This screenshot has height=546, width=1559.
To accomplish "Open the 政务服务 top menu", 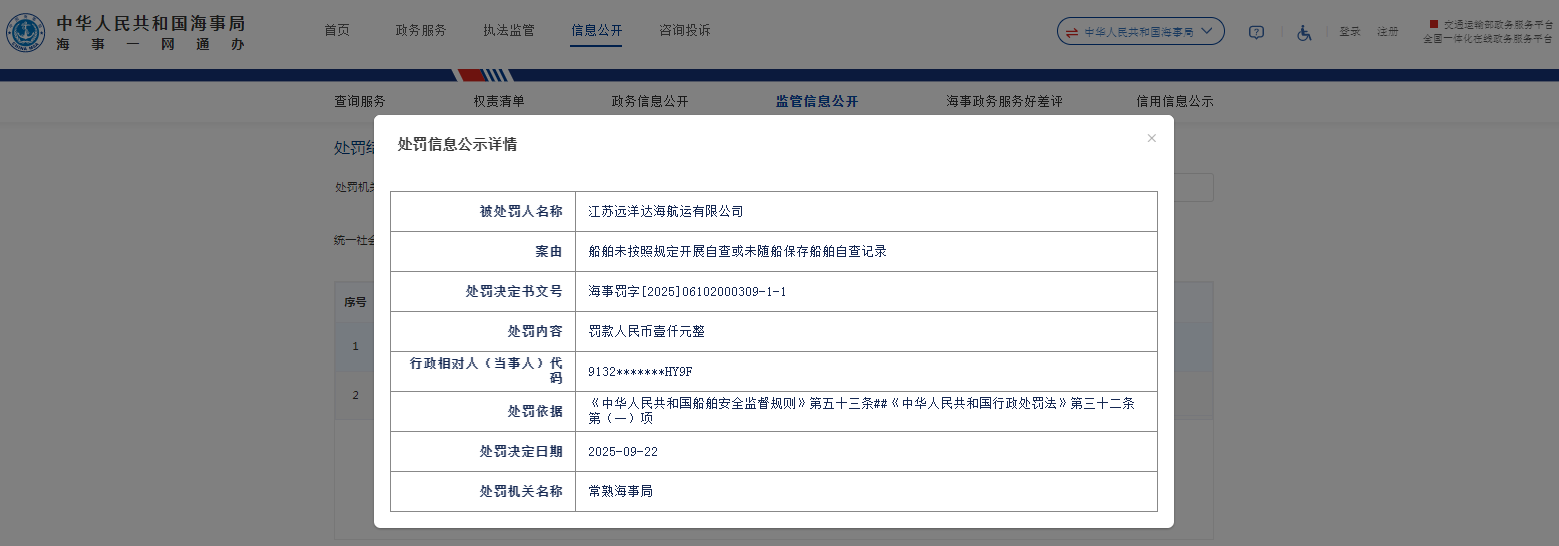I will pyautogui.click(x=421, y=30).
